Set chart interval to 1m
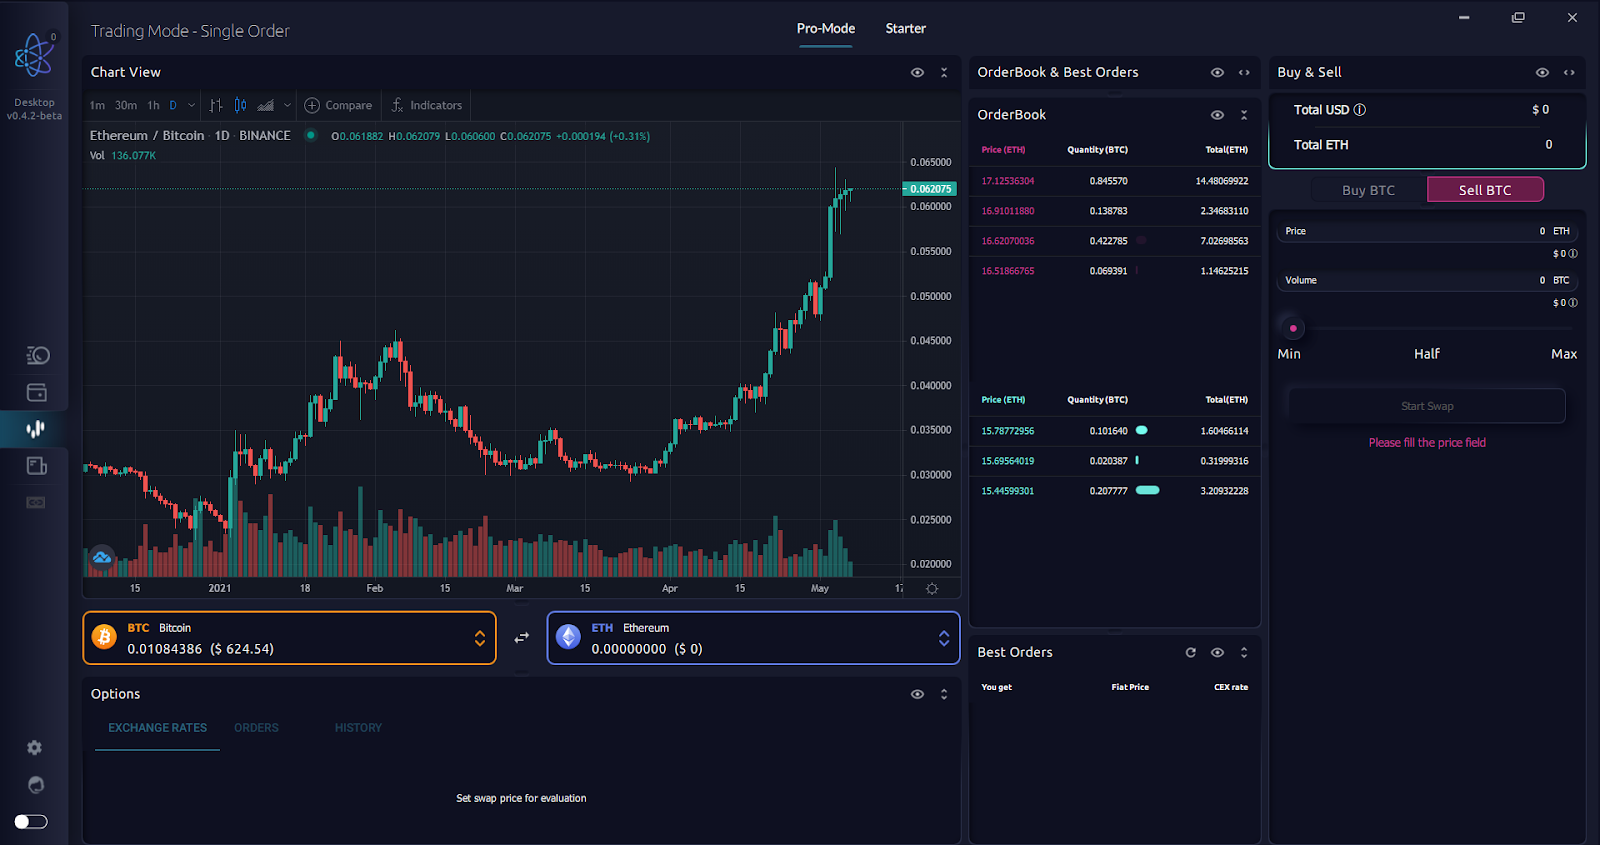 coord(97,105)
